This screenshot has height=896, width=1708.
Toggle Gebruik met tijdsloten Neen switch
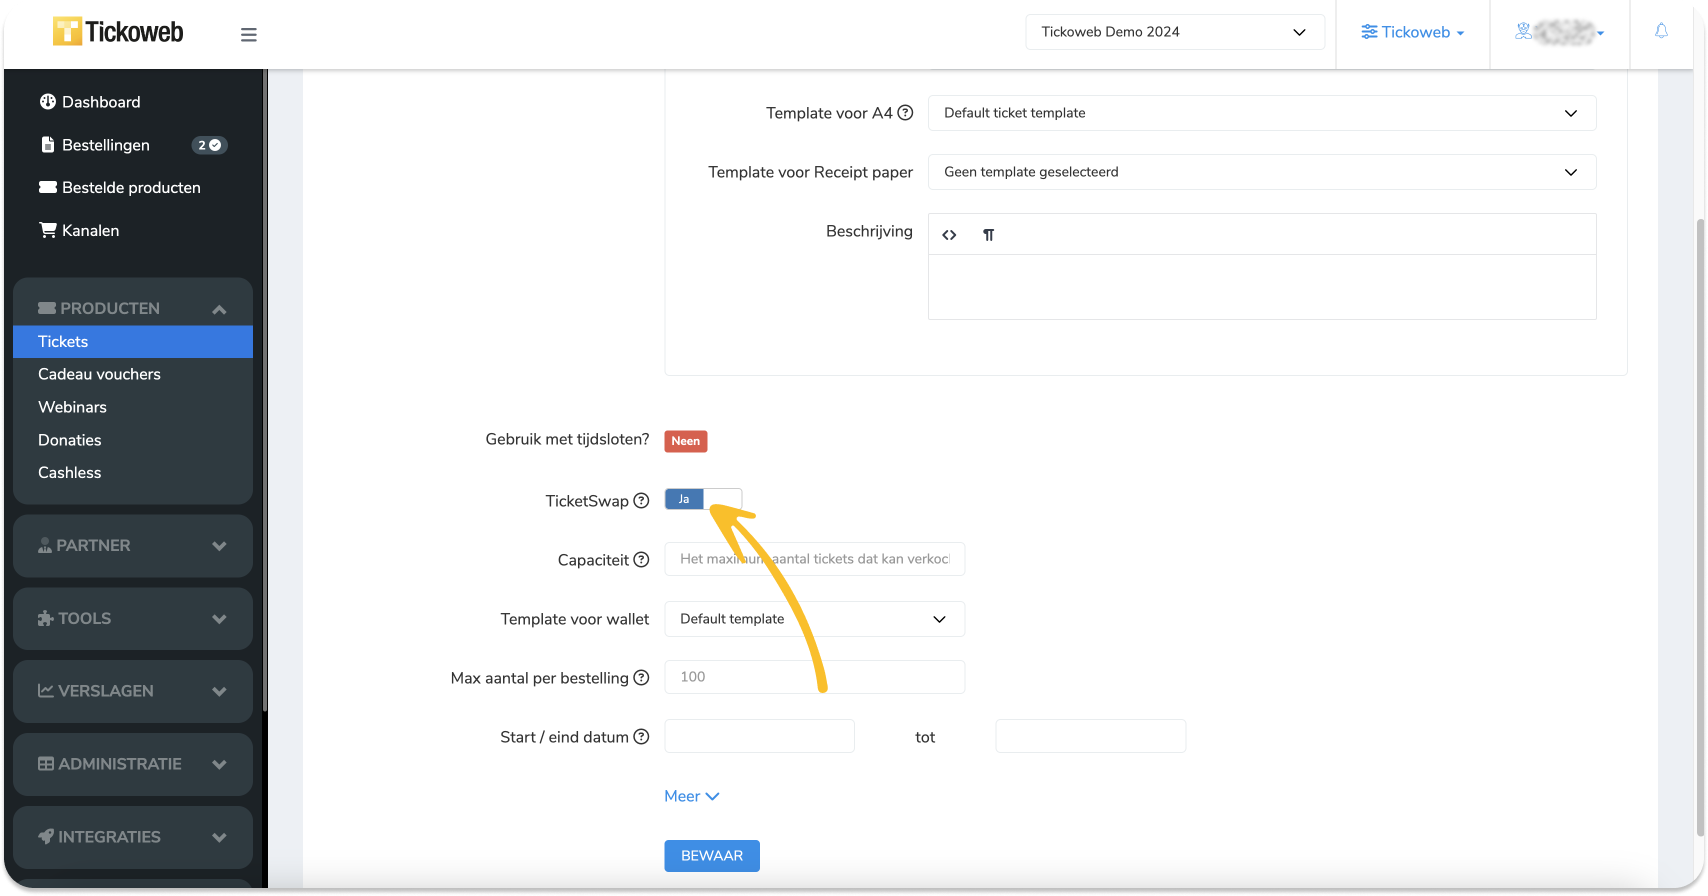pyautogui.click(x=686, y=441)
